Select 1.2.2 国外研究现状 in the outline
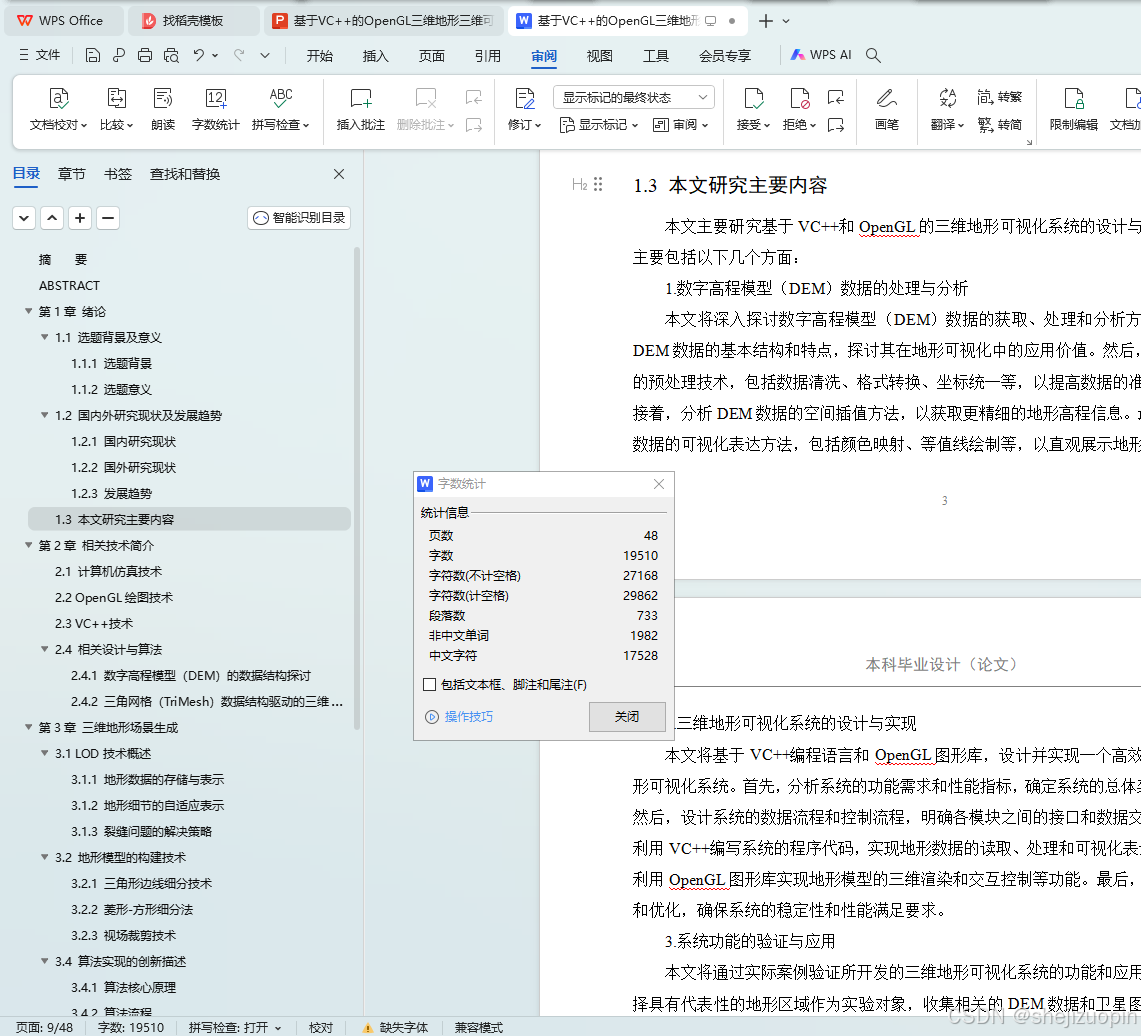Image resolution: width=1141 pixels, height=1036 pixels. pyautogui.click(x=122, y=467)
